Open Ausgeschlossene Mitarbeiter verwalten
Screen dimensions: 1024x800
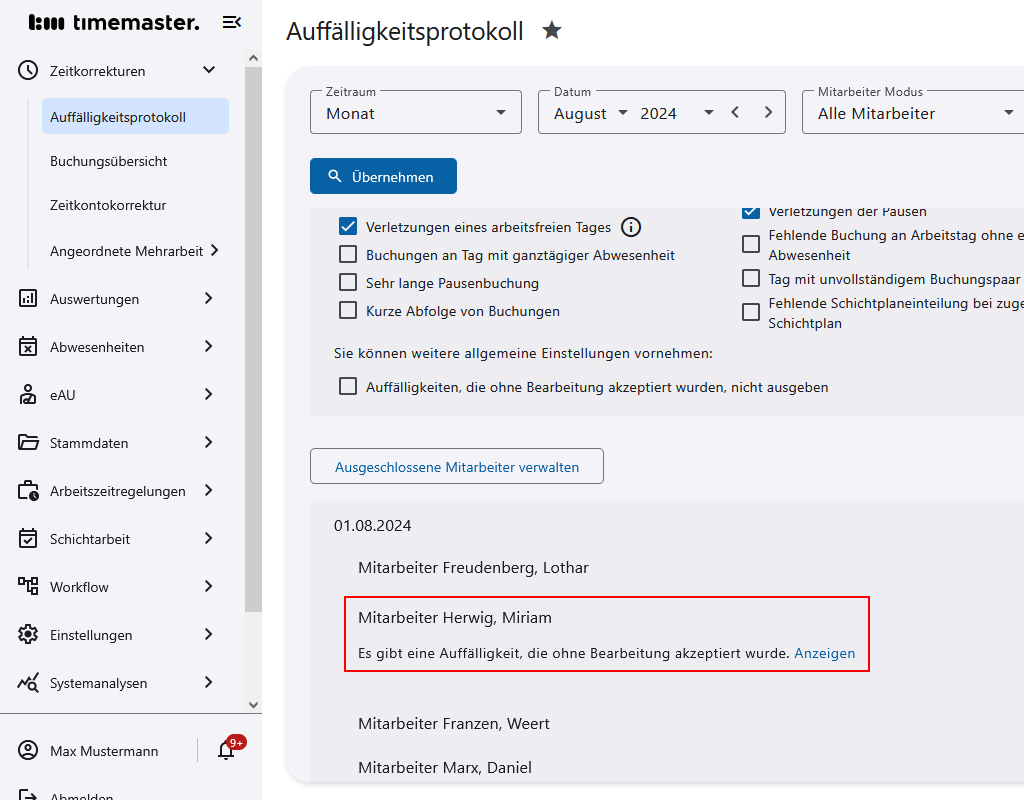click(x=456, y=466)
